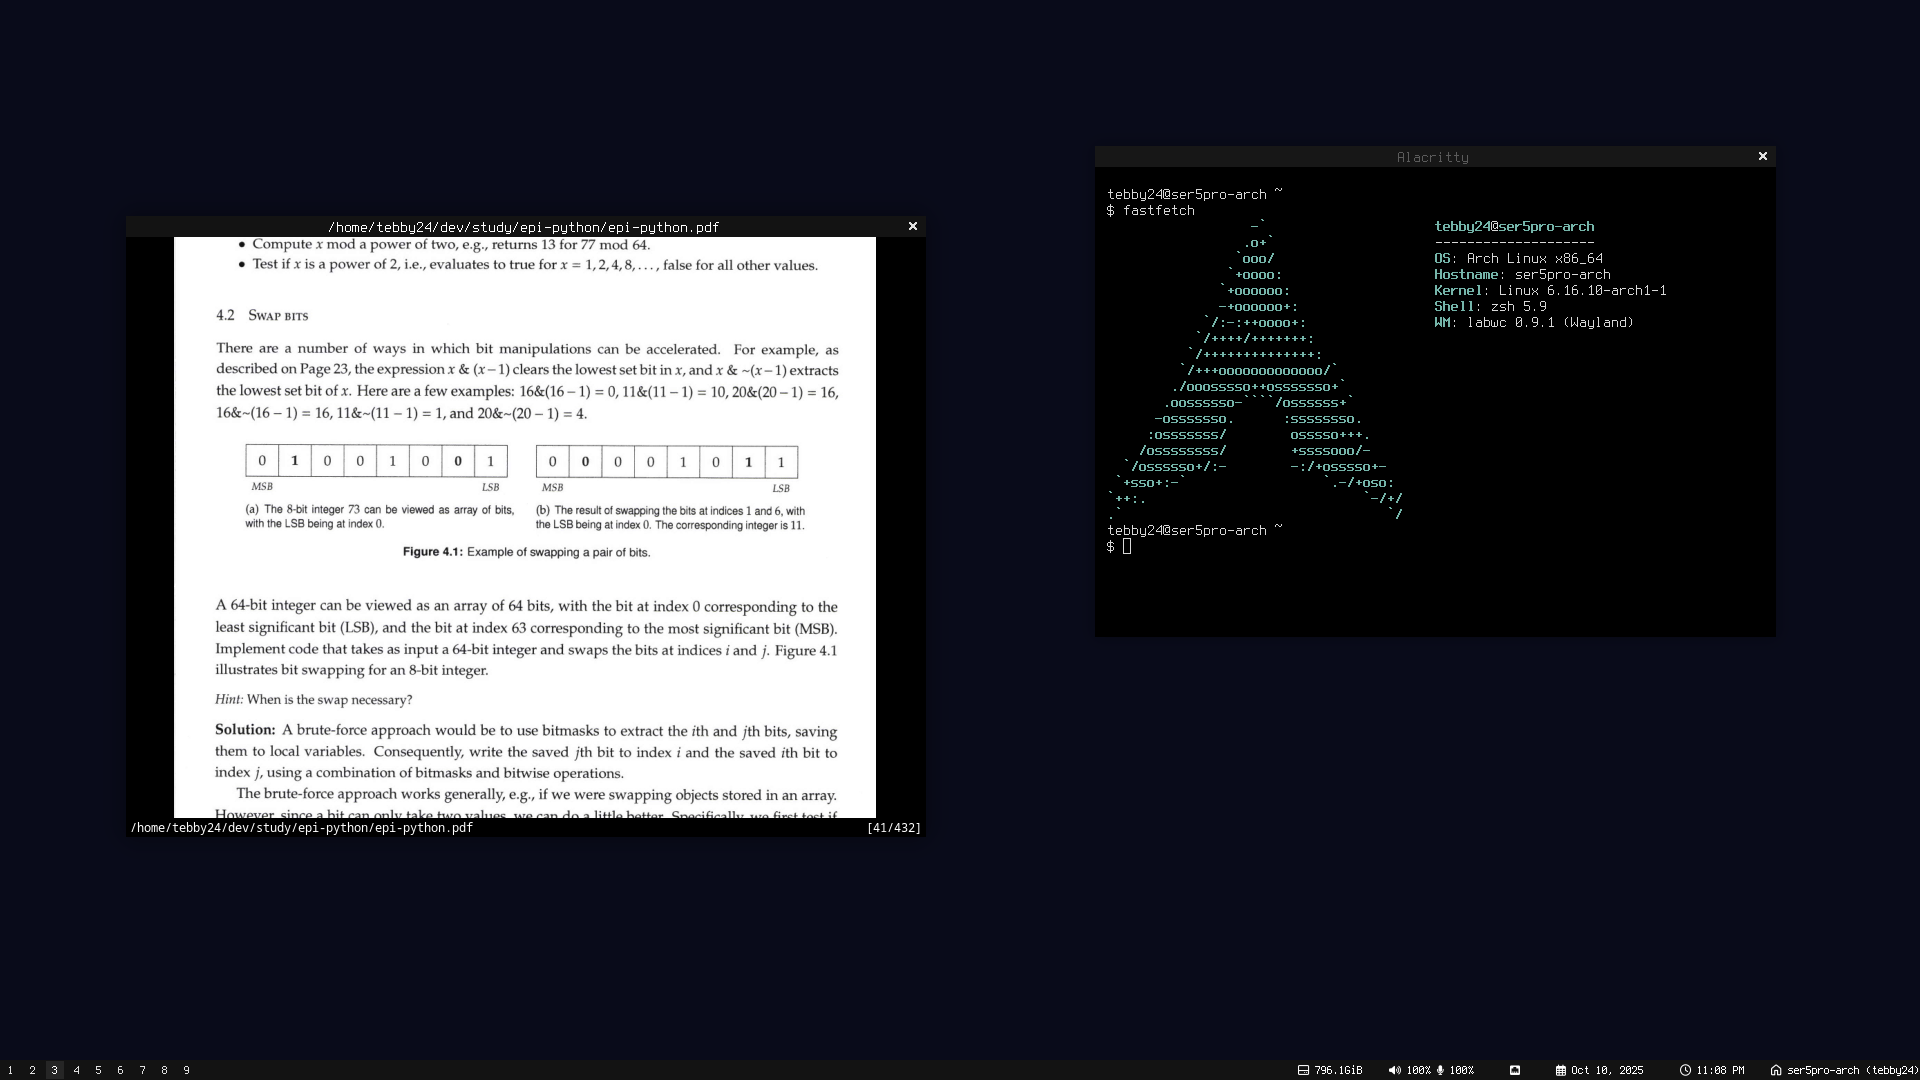Close the Alacritty terminal window
1920x1080 pixels.
[x=1763, y=157]
